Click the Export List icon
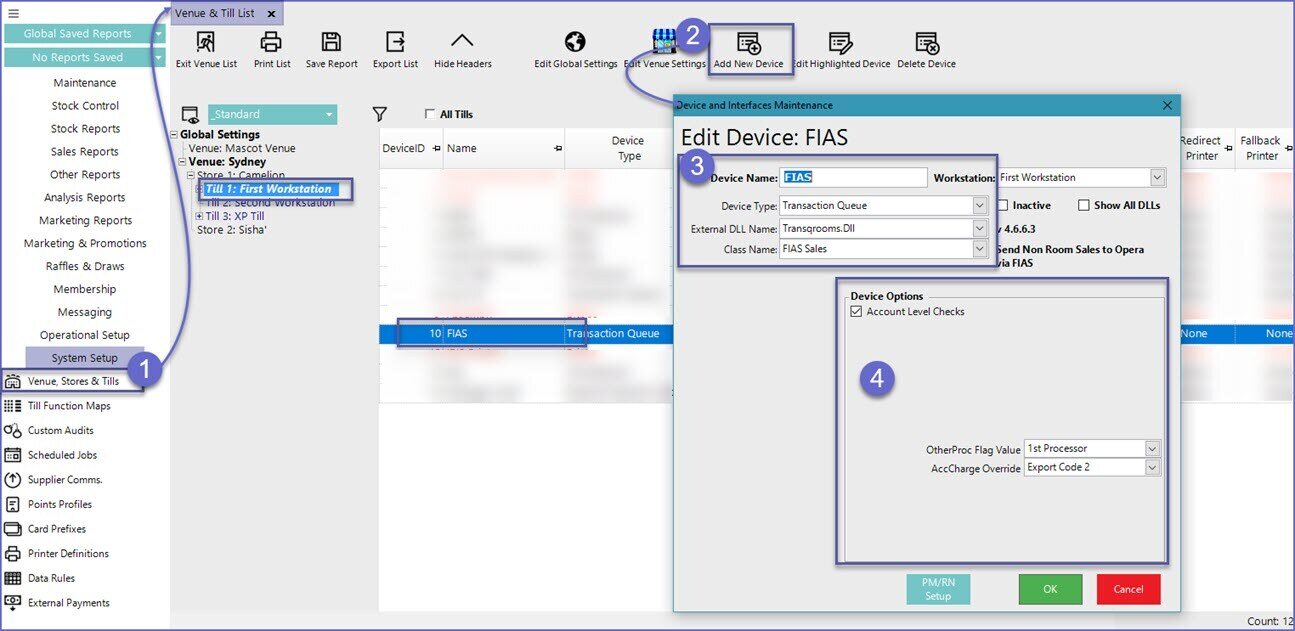This screenshot has width=1295, height=631. tap(395, 42)
